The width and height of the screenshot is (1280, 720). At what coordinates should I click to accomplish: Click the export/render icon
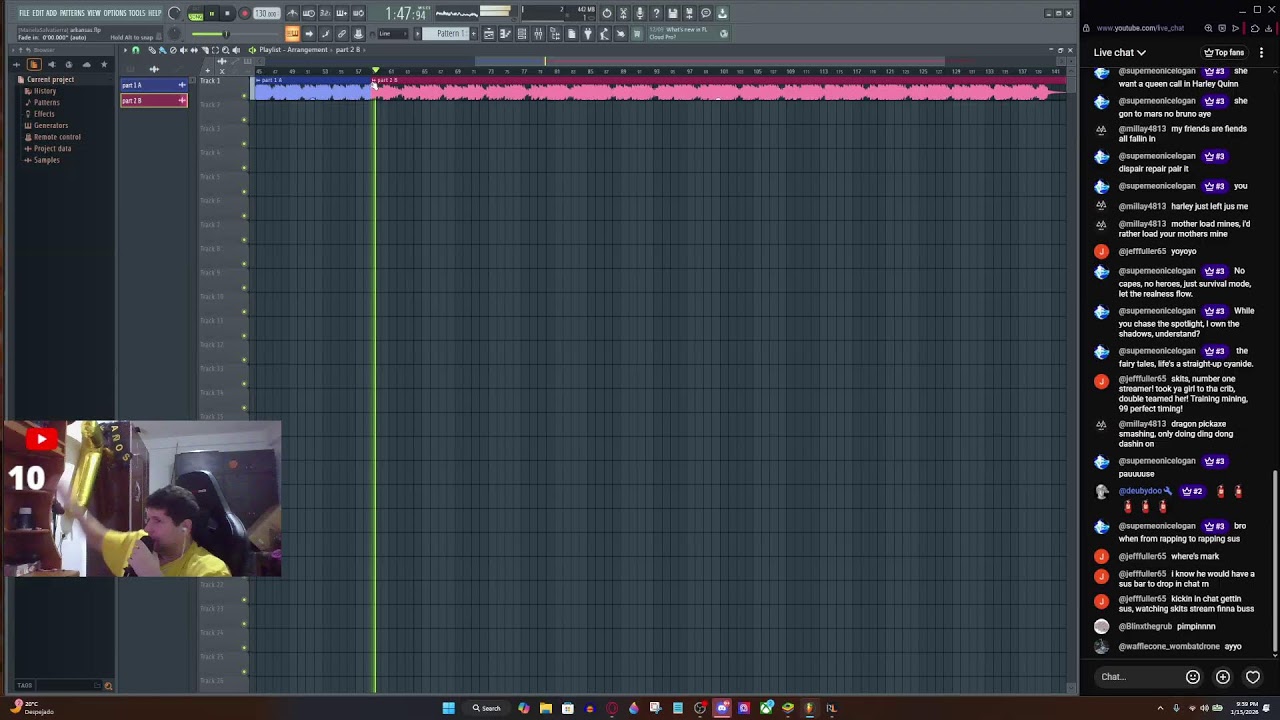click(x=689, y=13)
